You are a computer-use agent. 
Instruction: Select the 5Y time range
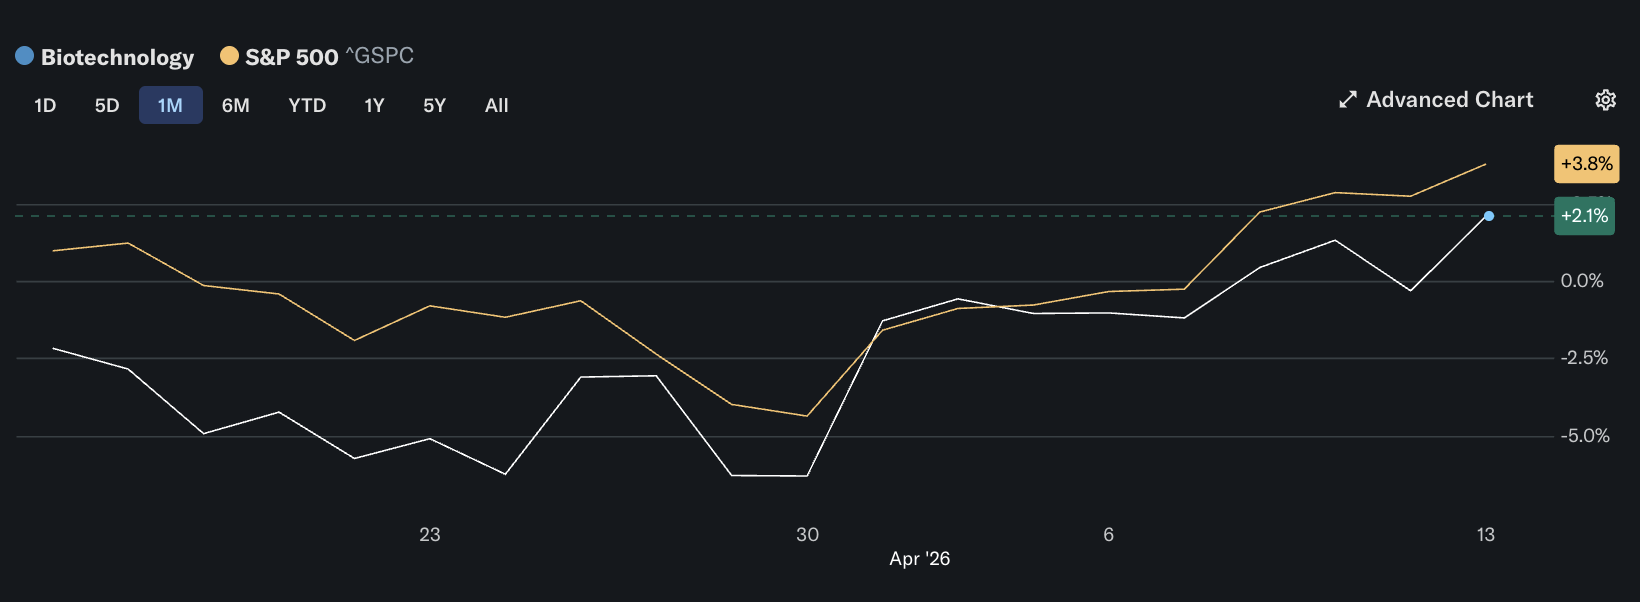[x=434, y=105]
